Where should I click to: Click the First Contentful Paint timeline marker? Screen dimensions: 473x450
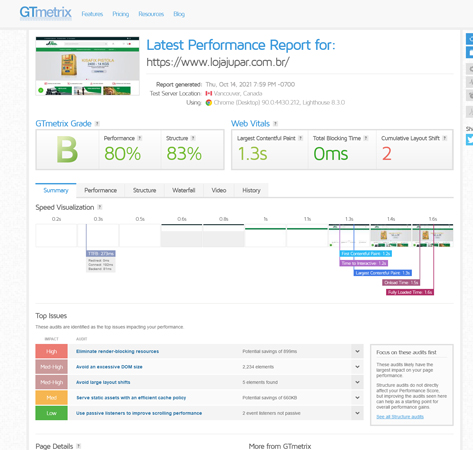(366, 254)
